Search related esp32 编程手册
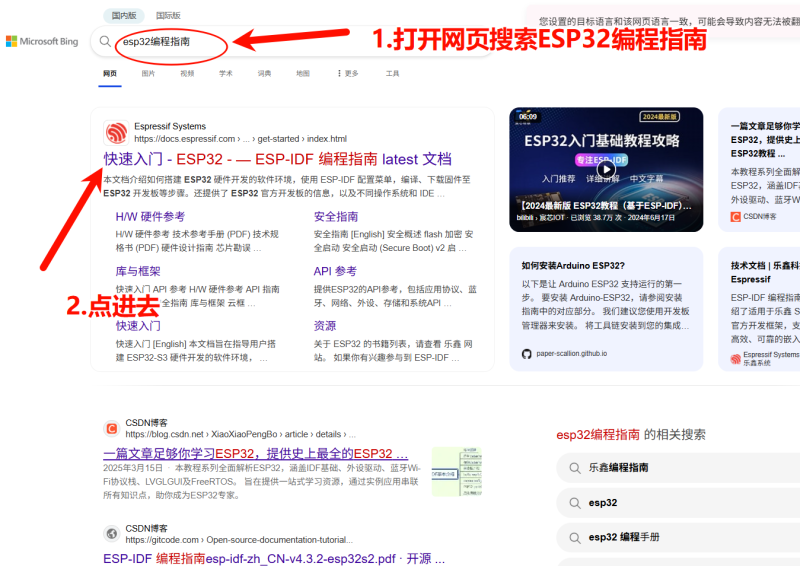The height and width of the screenshot is (566, 800). 678,538
